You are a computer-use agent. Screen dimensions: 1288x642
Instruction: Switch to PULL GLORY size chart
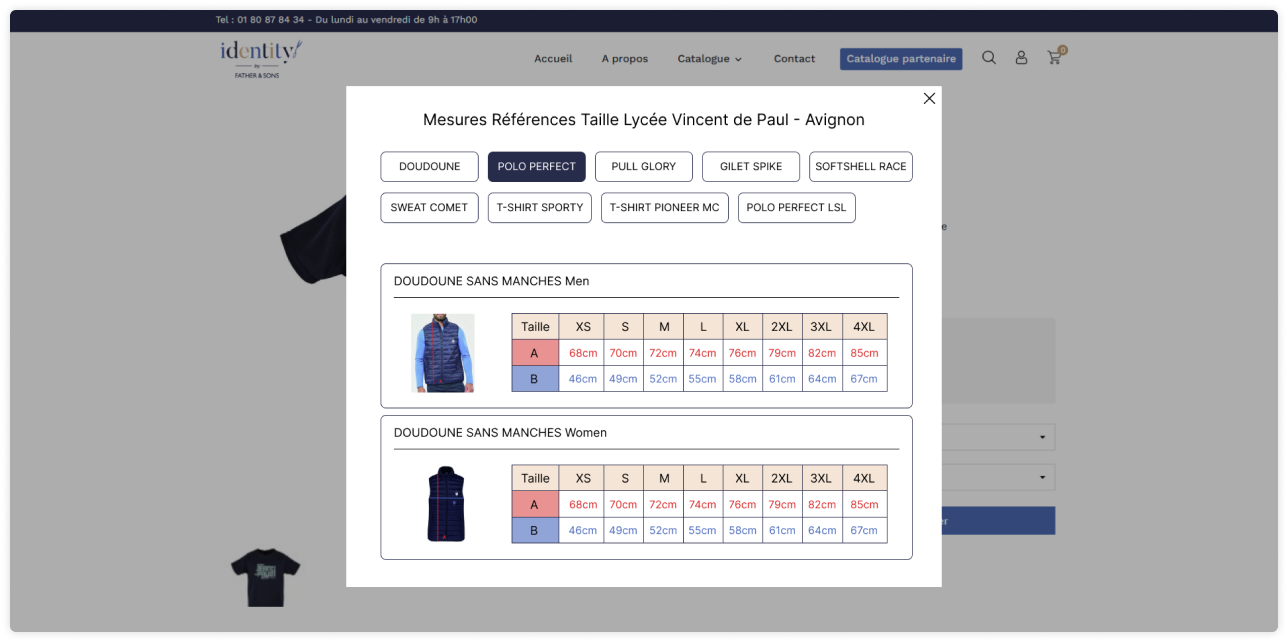(643, 167)
